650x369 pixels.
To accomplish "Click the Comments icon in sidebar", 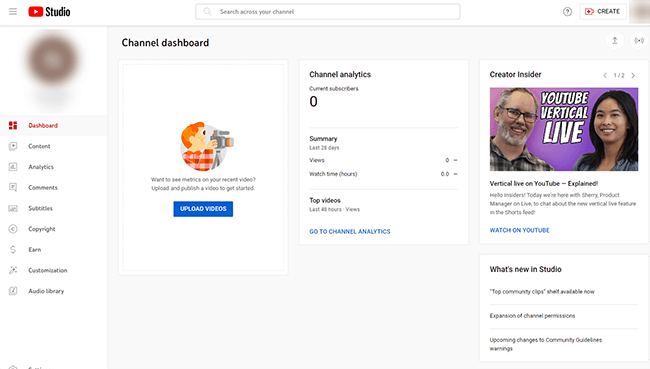I will pyautogui.click(x=13, y=187).
